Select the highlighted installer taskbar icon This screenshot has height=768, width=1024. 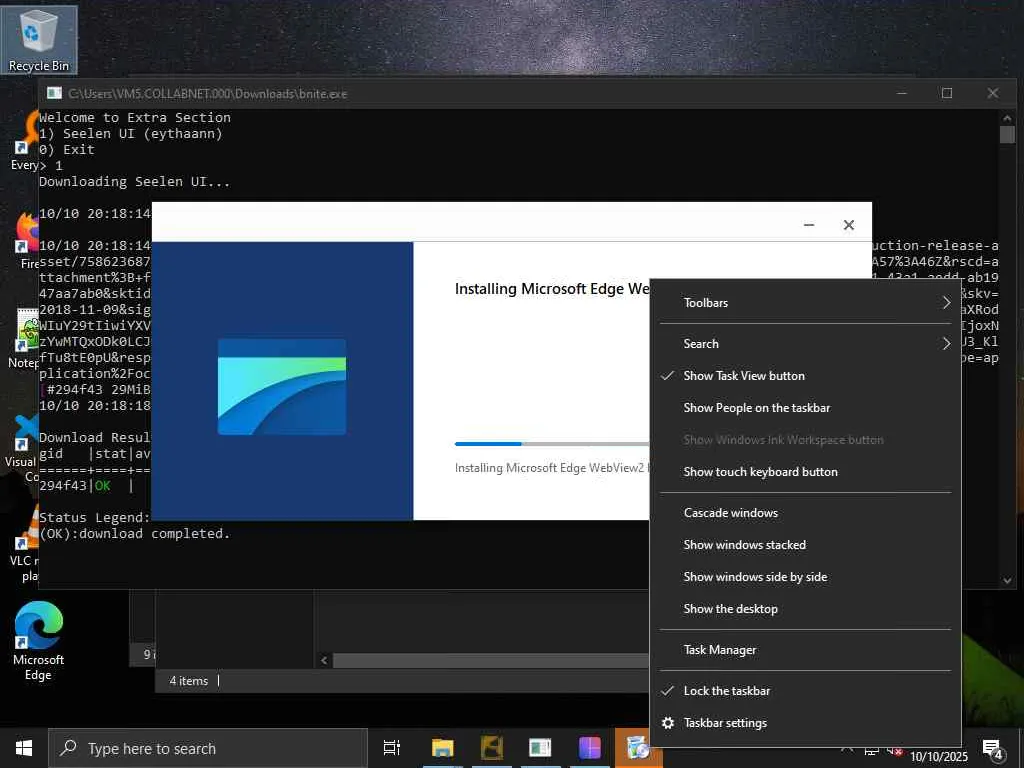638,748
